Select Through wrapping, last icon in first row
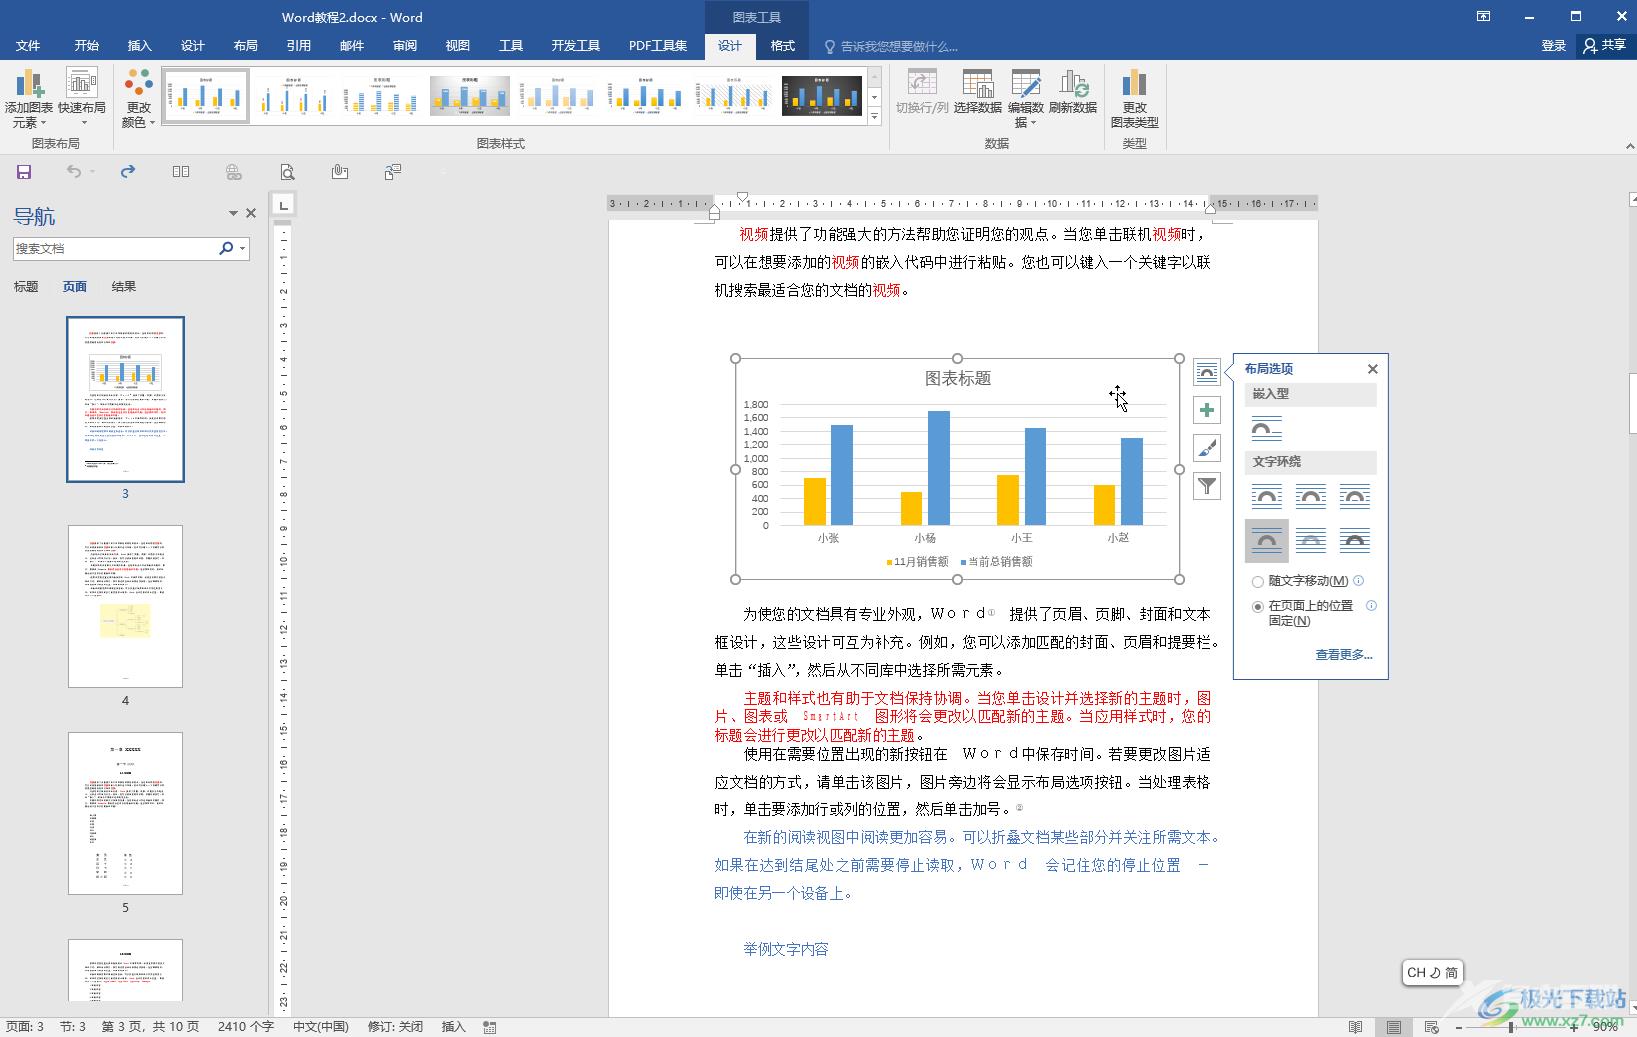The image size is (1637, 1037). coord(1355,496)
